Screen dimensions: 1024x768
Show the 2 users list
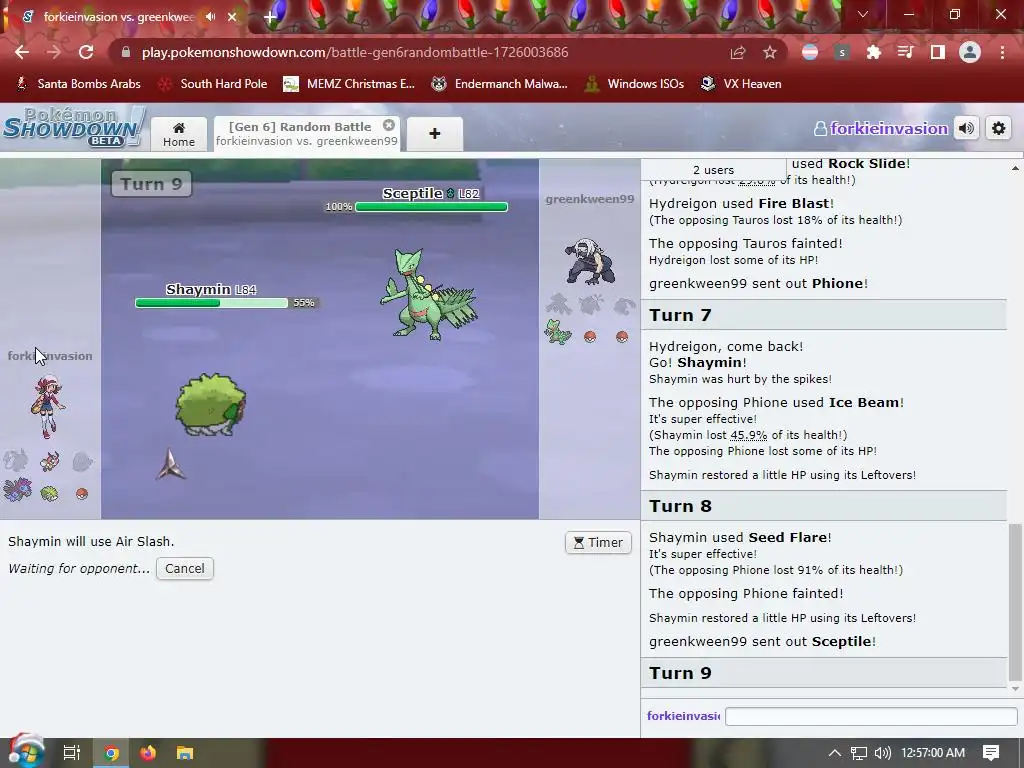713,170
